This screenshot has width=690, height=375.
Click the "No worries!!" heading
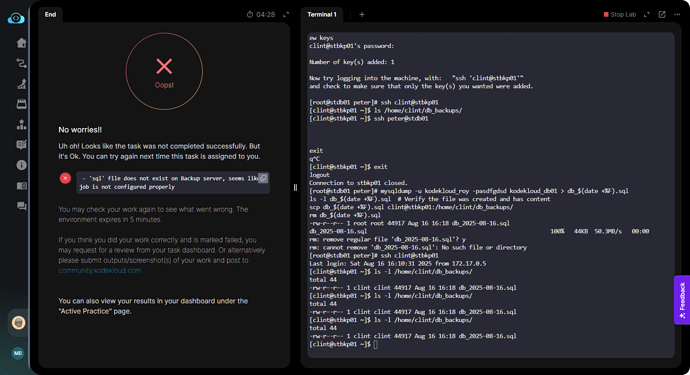click(x=80, y=130)
